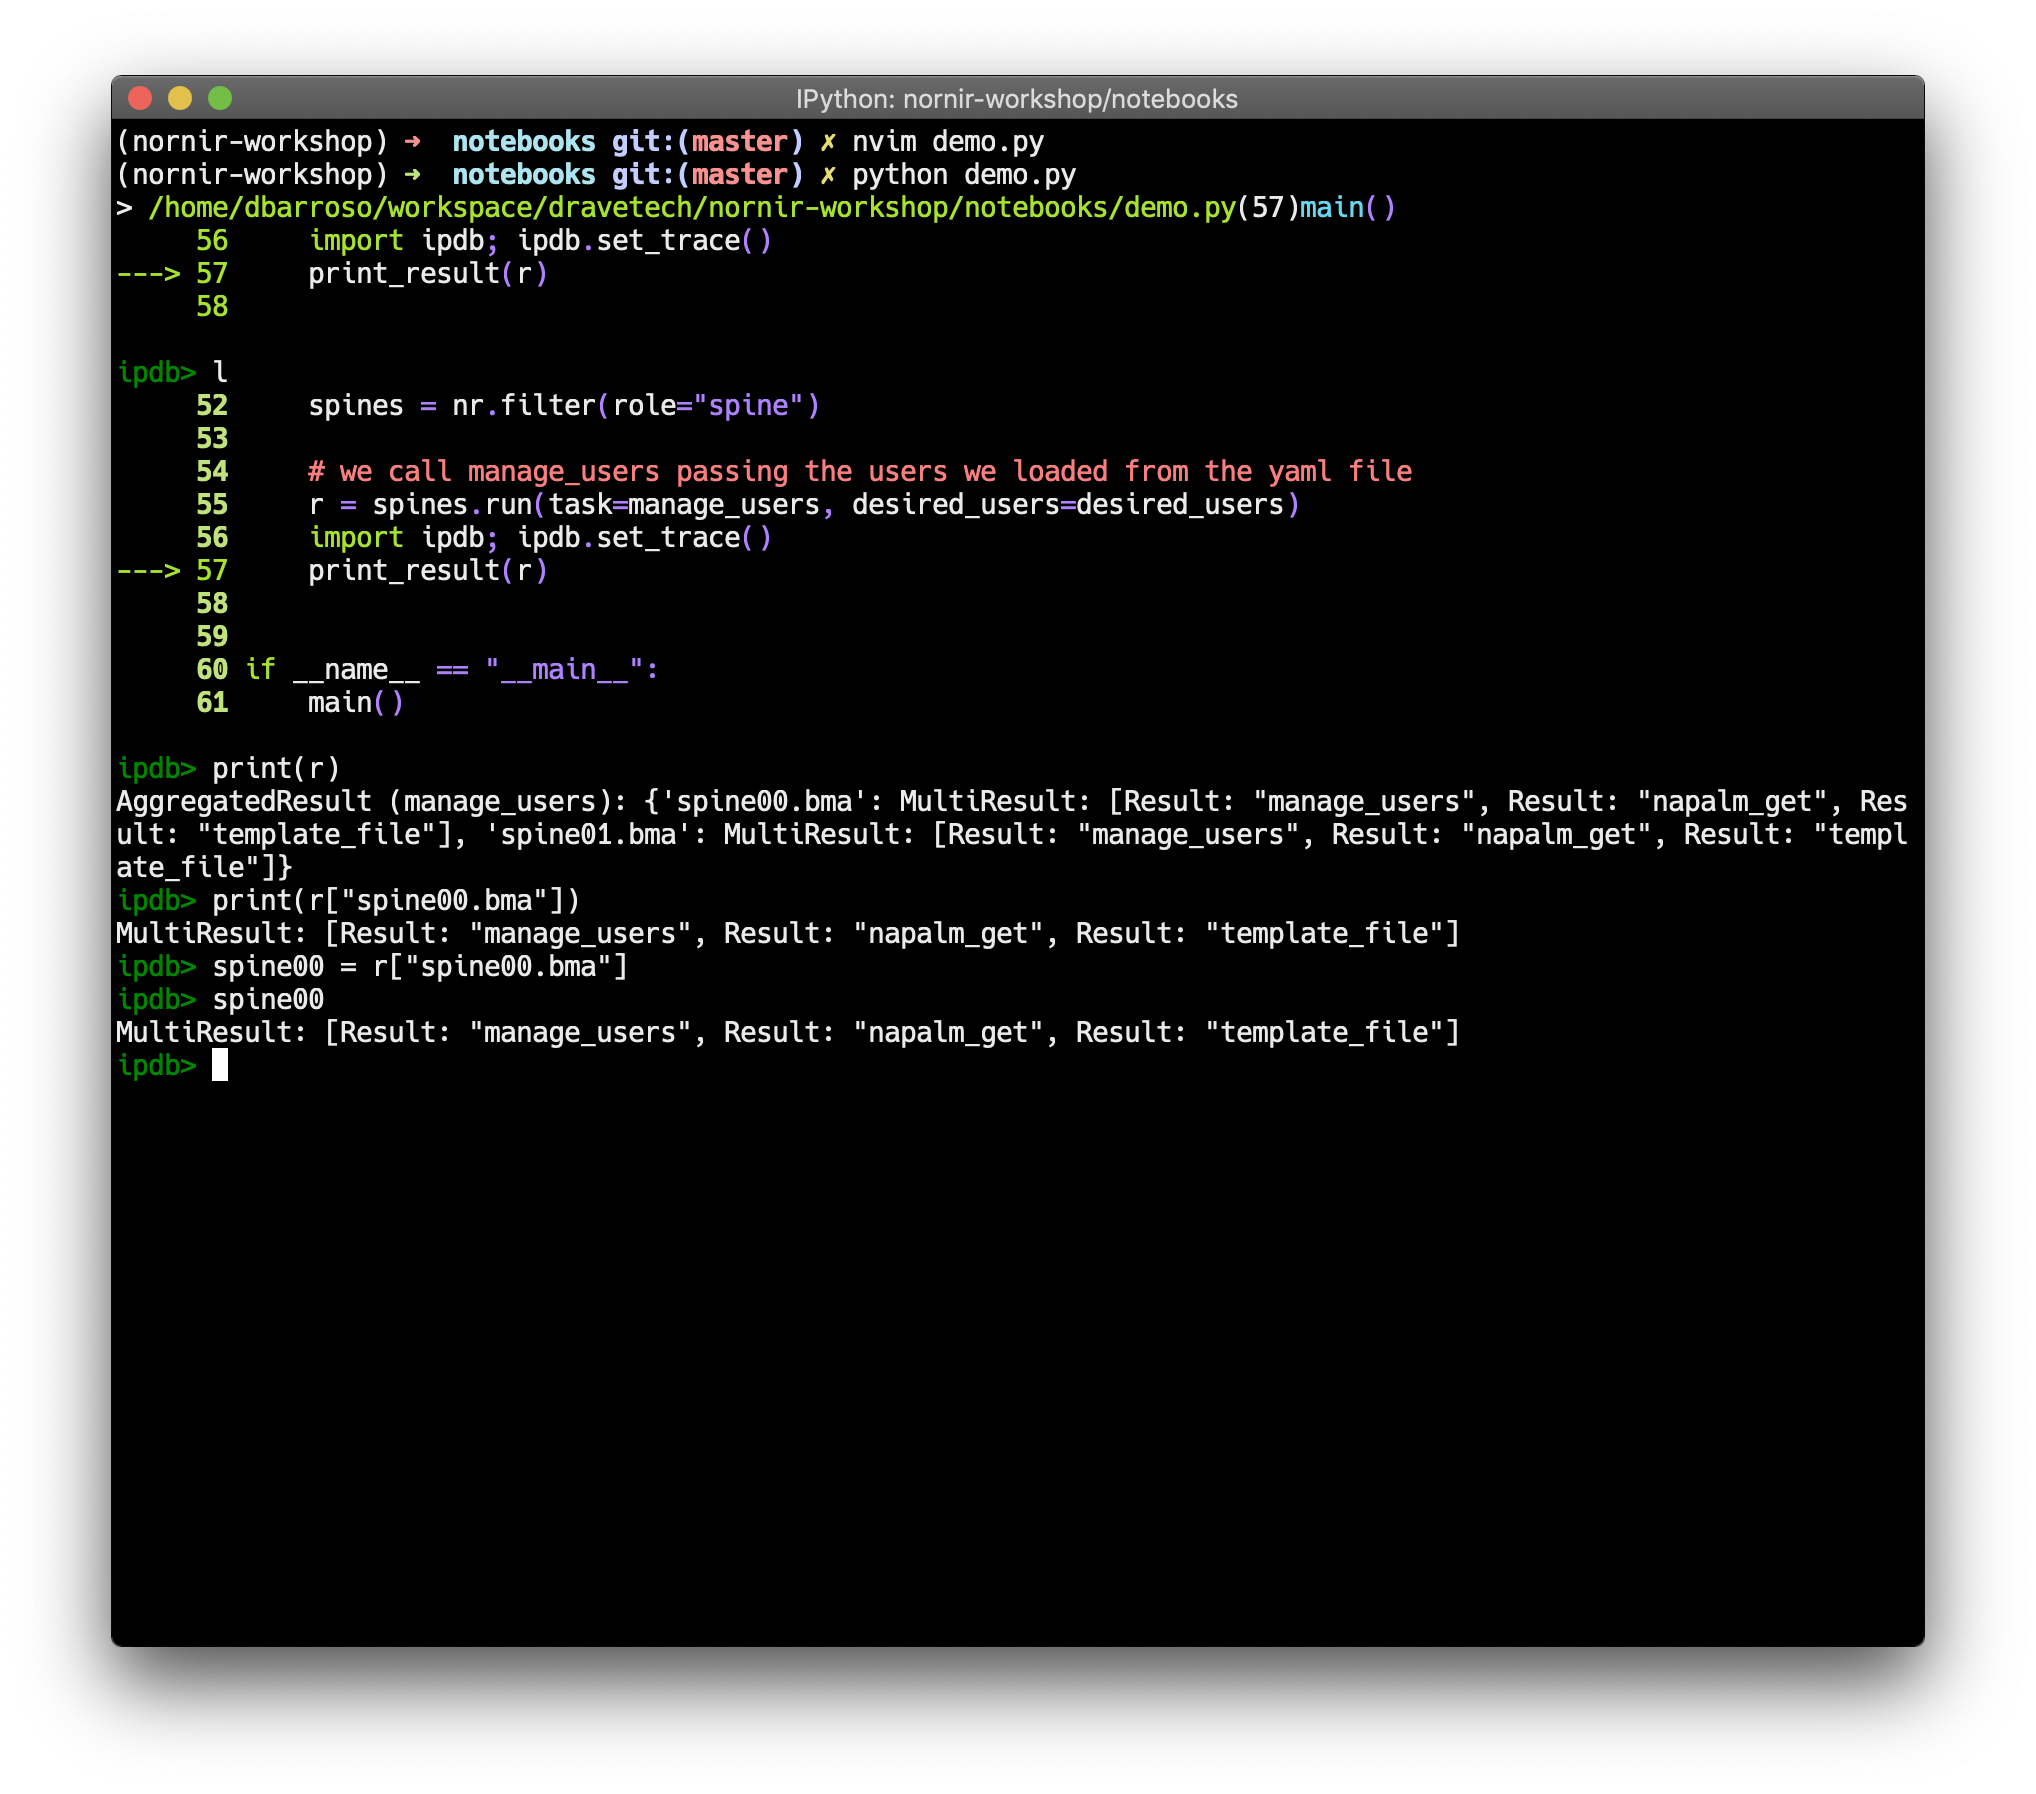Screen dimensions: 2036x1794
Task: Minimize the terminal with yellow button
Action: click(180, 98)
